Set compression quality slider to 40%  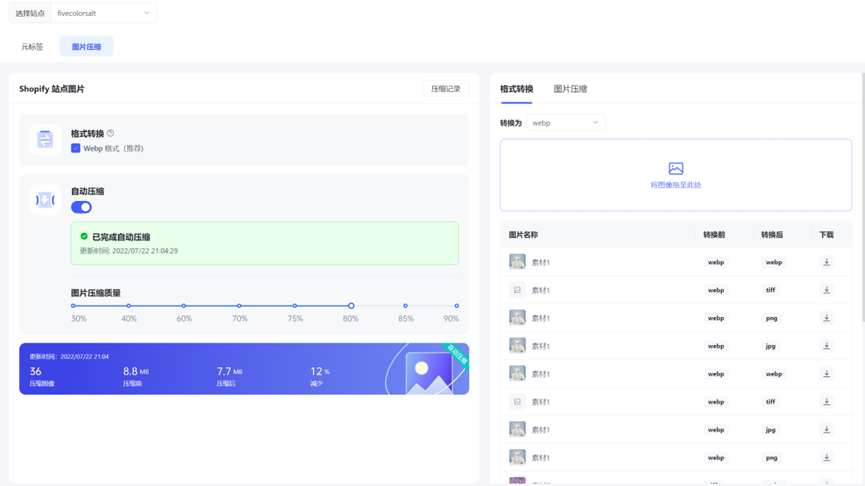[129, 306]
